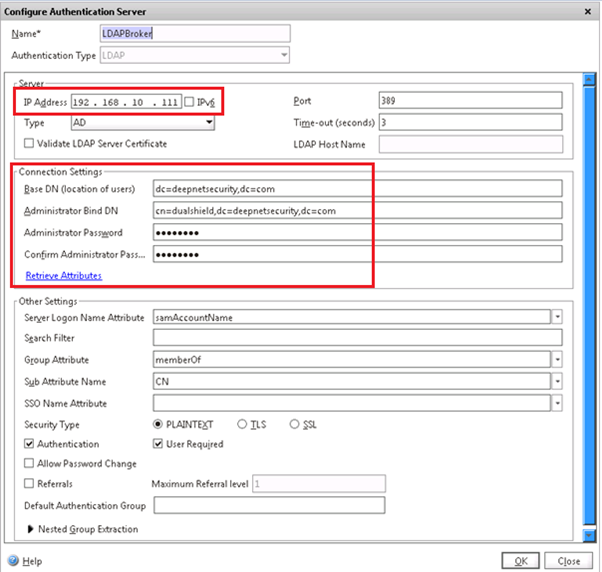Choose the PLAINTEXT security type
This screenshot has height=572, width=602.
tap(157, 424)
